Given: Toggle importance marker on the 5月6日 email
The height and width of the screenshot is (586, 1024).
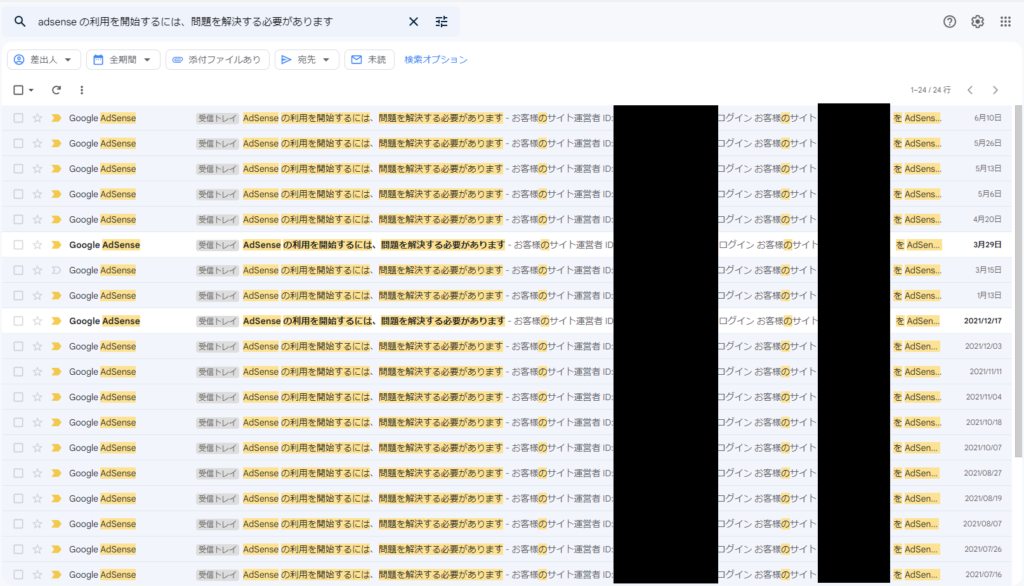Looking at the screenshot, I should [x=56, y=194].
